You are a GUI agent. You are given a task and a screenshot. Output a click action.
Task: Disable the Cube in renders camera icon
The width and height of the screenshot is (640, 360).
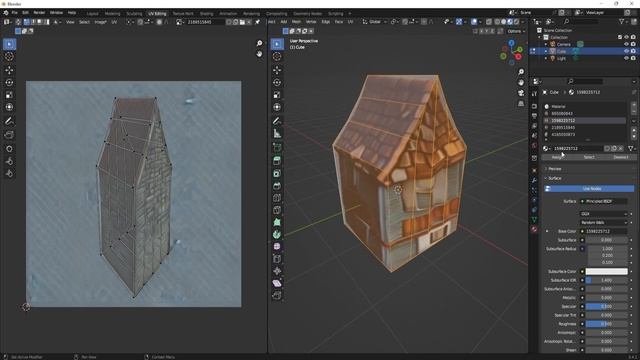(633, 51)
